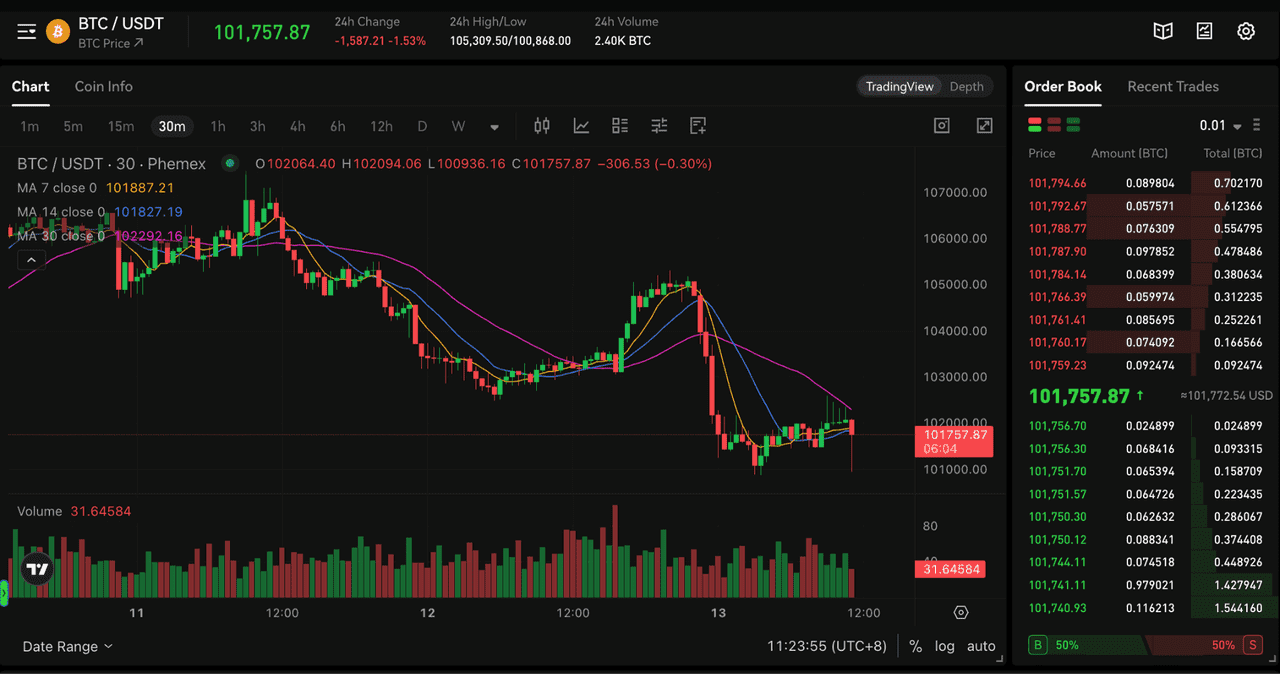The width and height of the screenshot is (1280, 674).
Task: Switch to the Coin Info tab
Action: click(103, 86)
